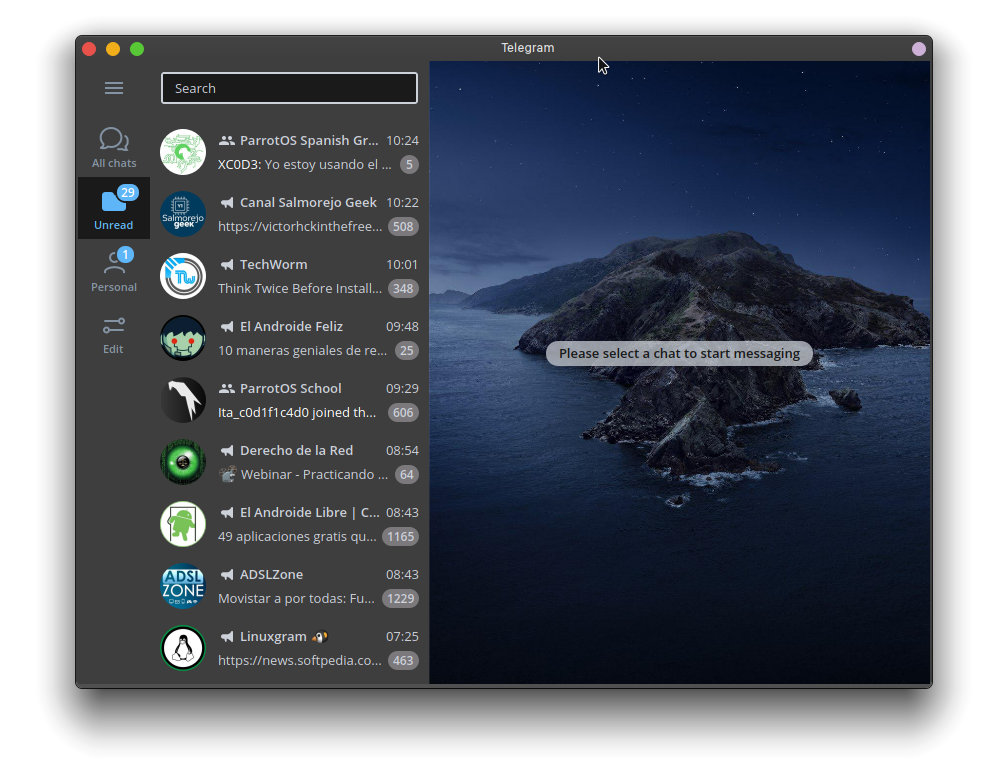Click the ParrotOS School avatar

183,400
